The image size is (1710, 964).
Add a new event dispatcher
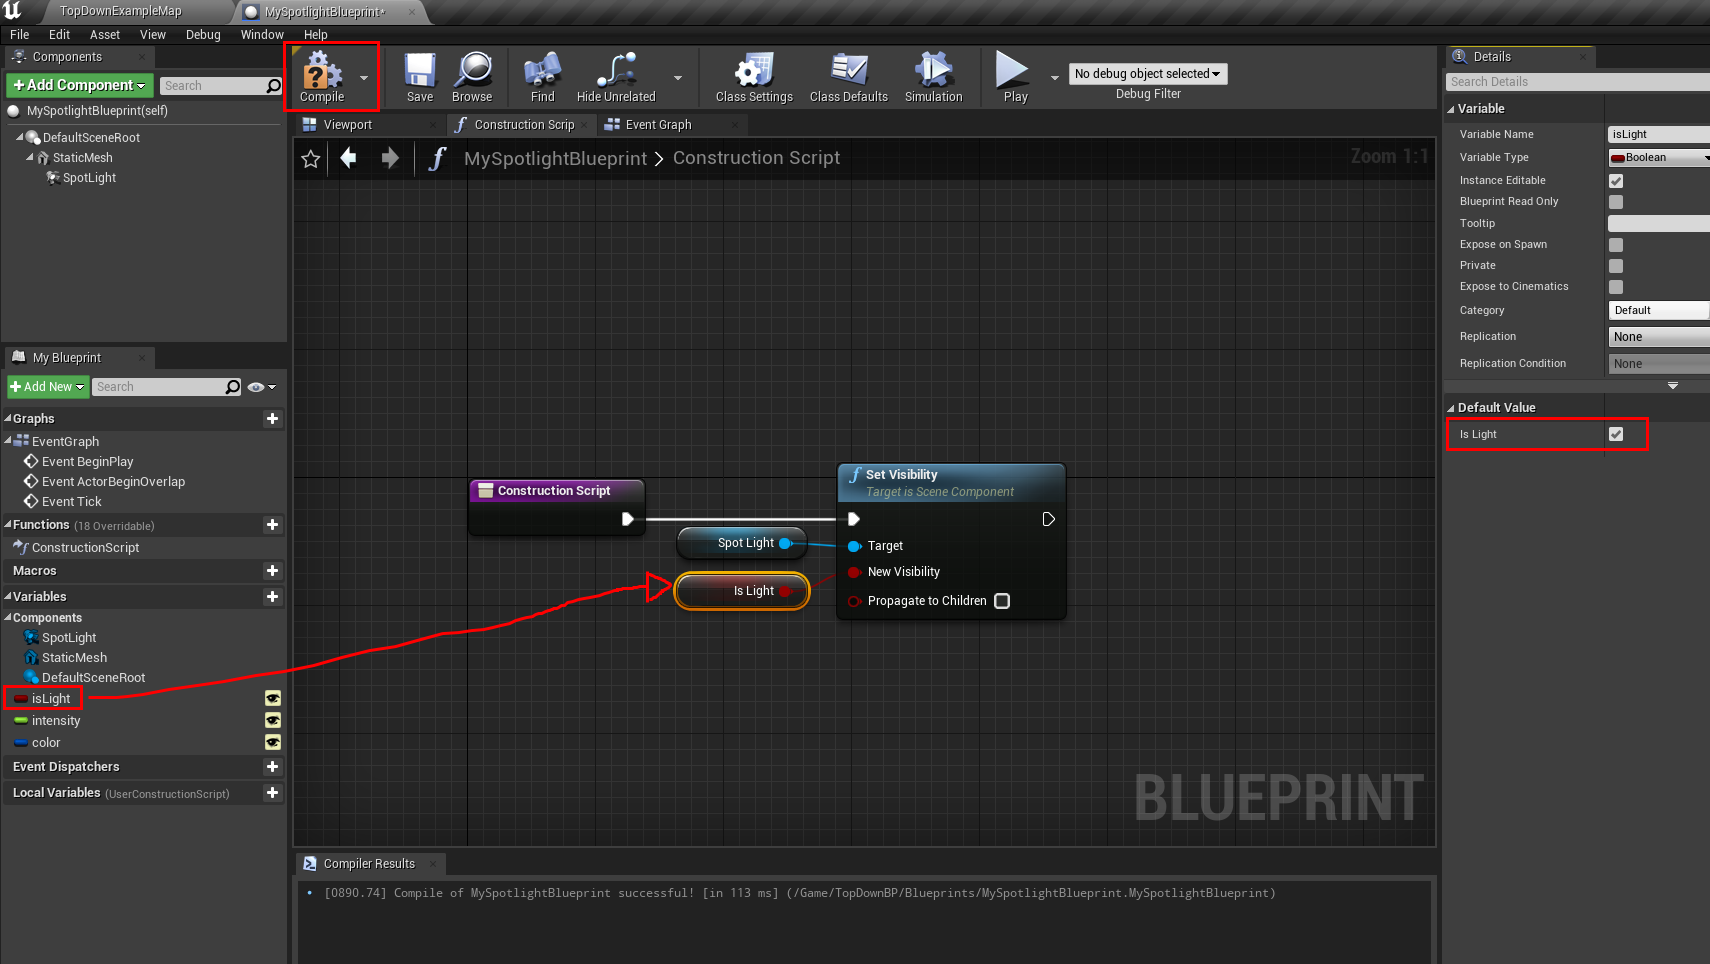(272, 767)
